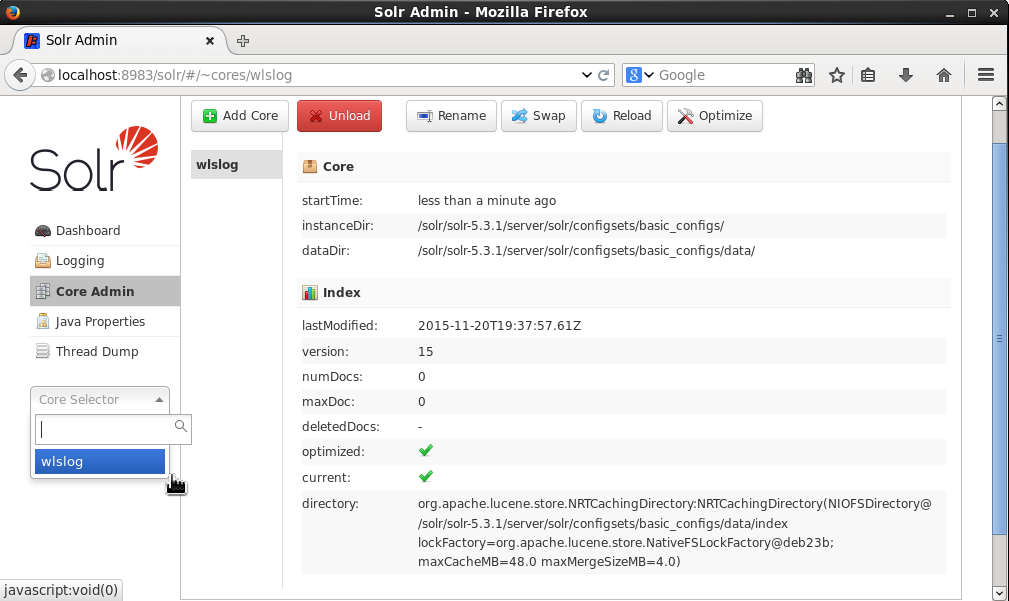1009x601 pixels.
Task: Click the optimized green checkmark
Action: point(425,450)
